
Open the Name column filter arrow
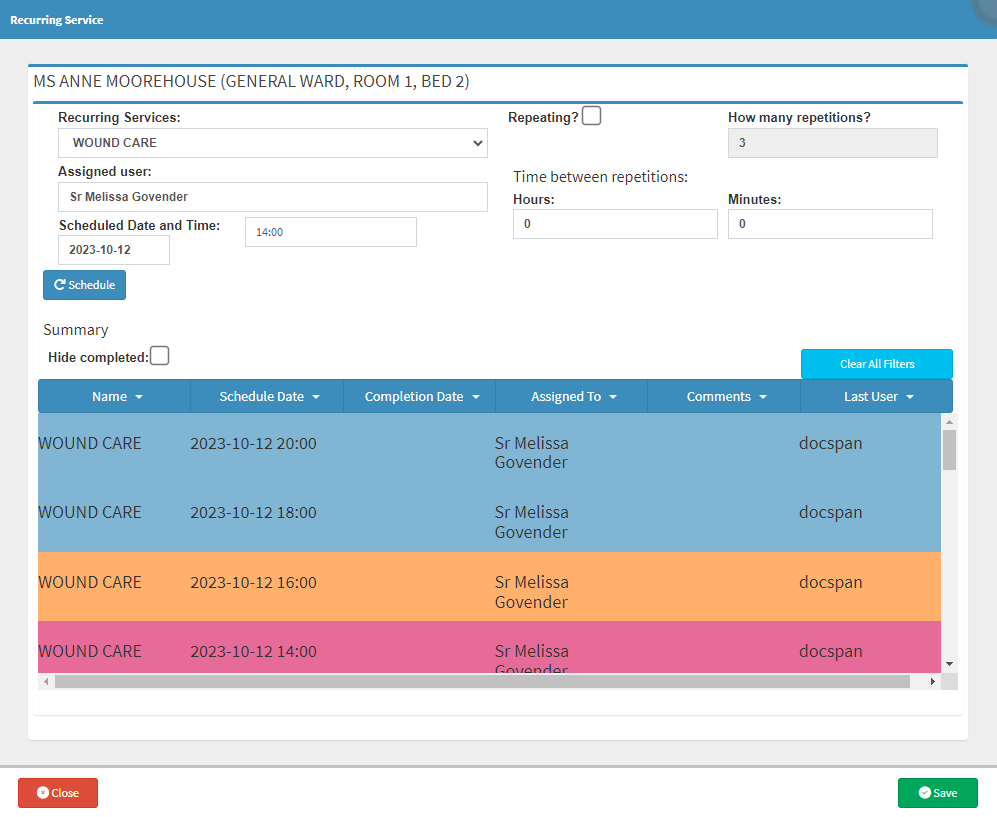[x=139, y=397]
